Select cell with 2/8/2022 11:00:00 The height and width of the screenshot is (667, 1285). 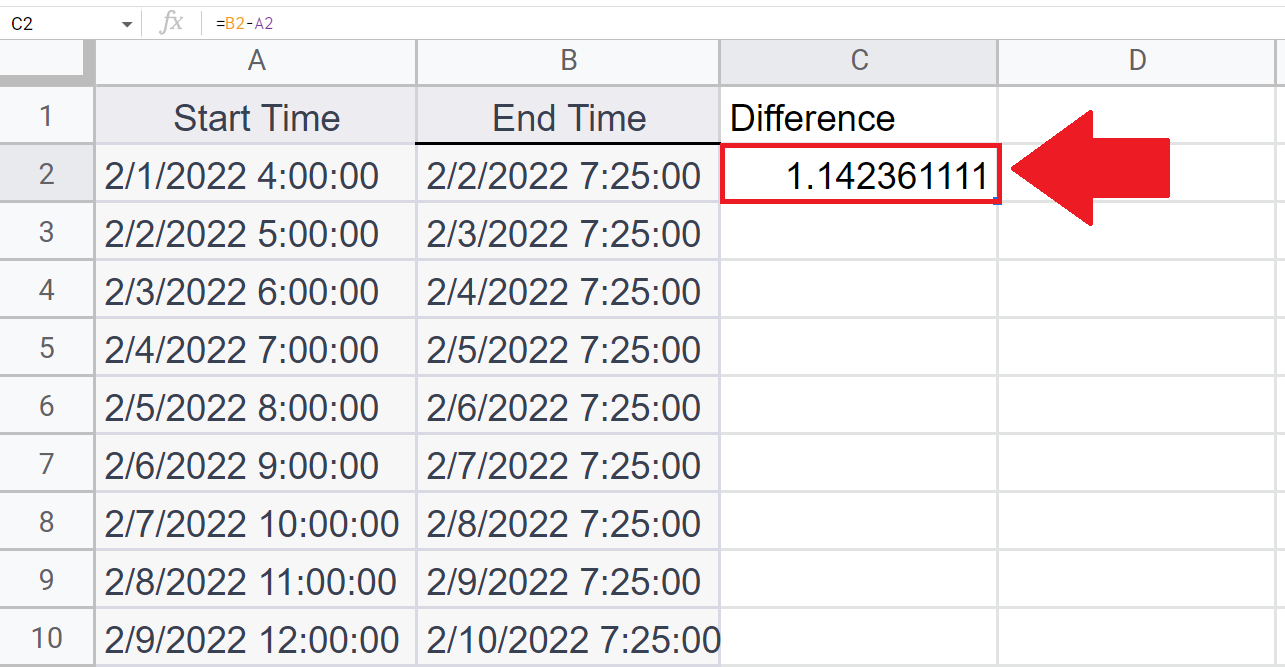click(256, 580)
